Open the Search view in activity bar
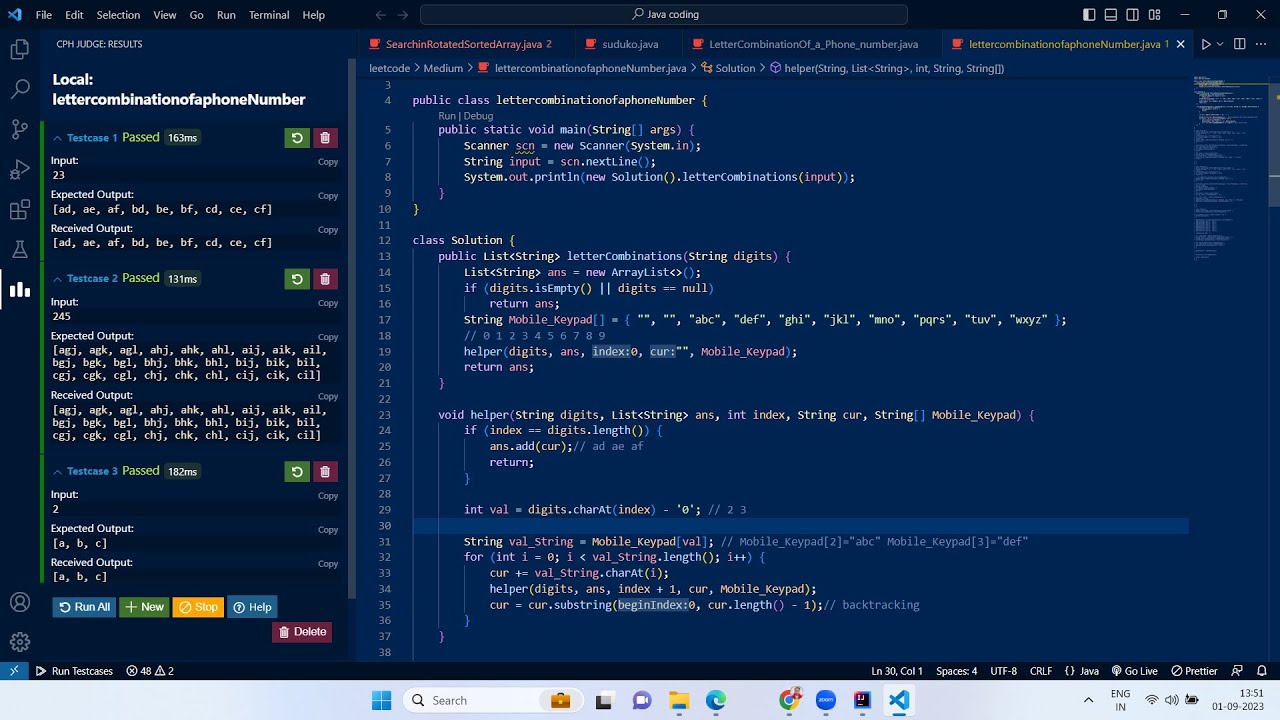1280x720 pixels. 19,89
